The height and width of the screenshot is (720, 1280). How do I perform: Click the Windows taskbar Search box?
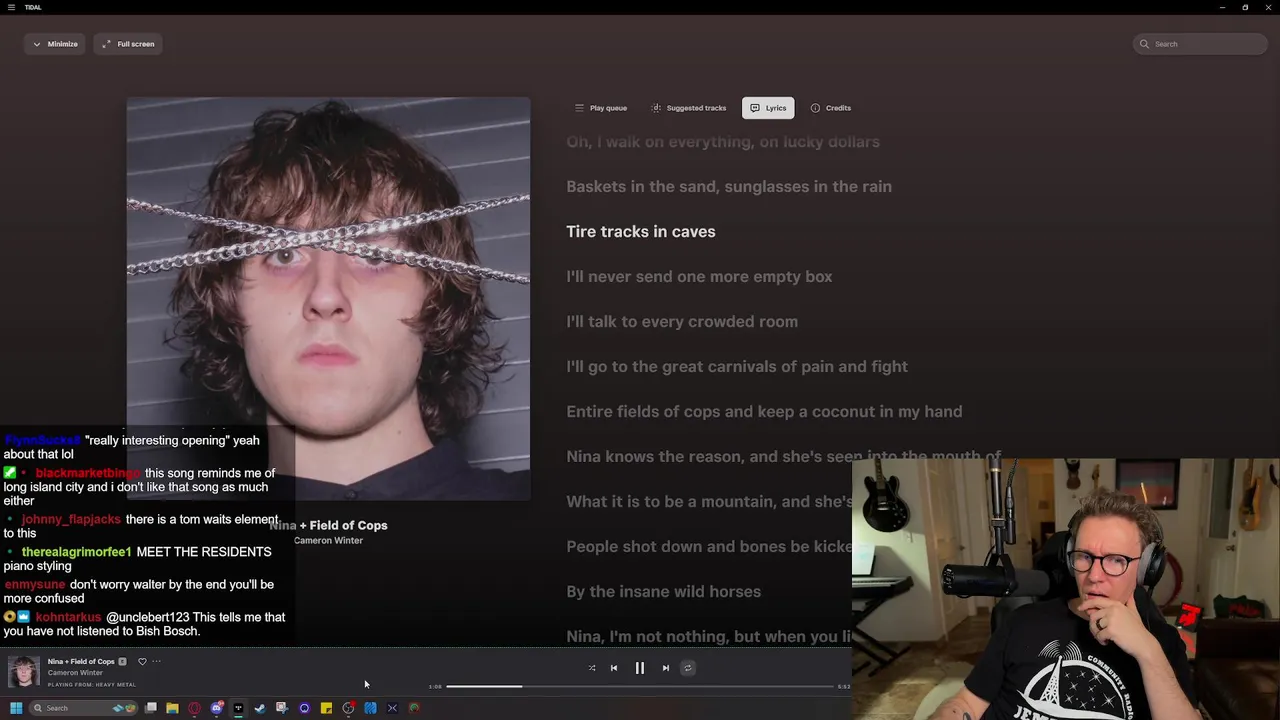pyautogui.click(x=84, y=708)
